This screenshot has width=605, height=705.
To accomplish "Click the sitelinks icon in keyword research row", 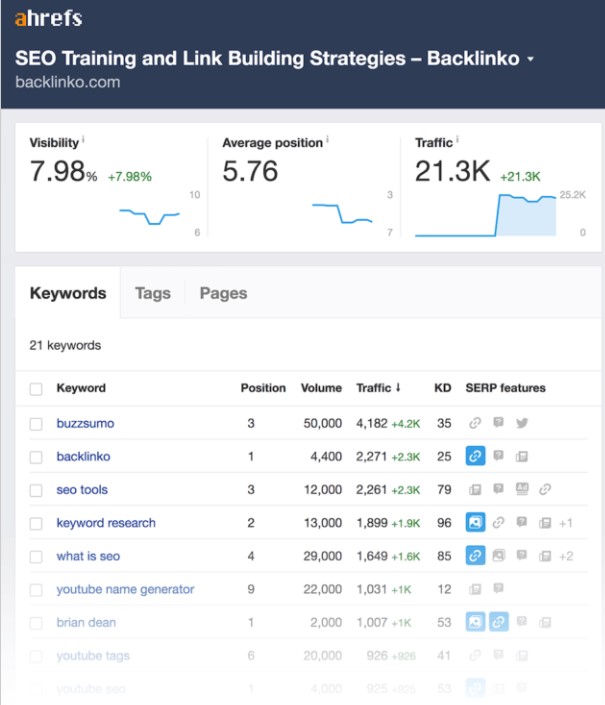I will (x=498, y=522).
